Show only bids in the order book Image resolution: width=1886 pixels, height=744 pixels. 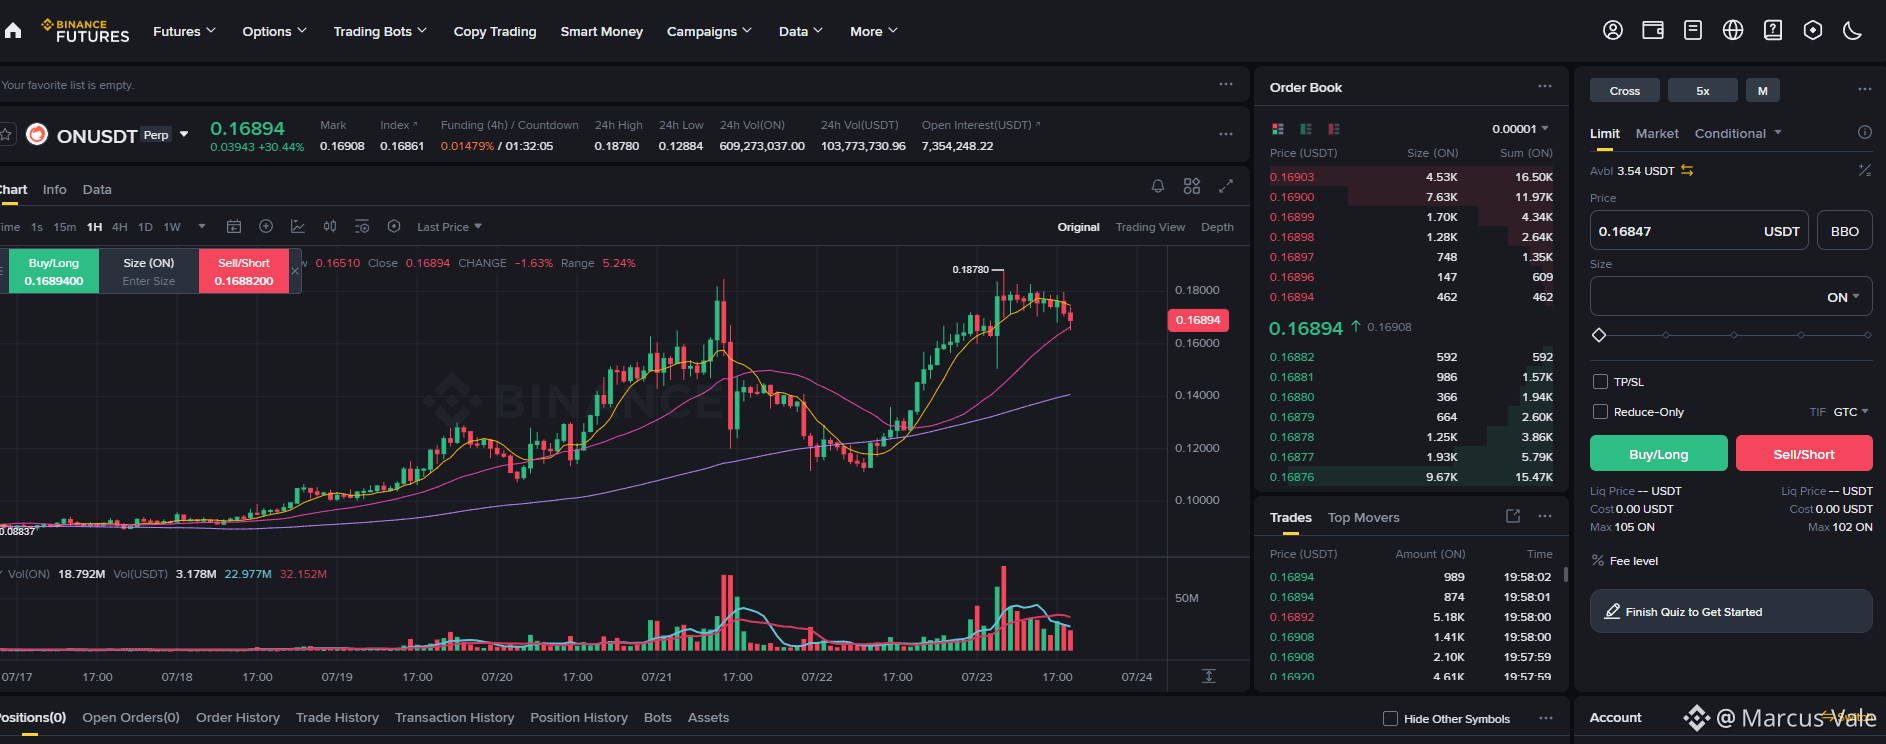tap(1306, 129)
